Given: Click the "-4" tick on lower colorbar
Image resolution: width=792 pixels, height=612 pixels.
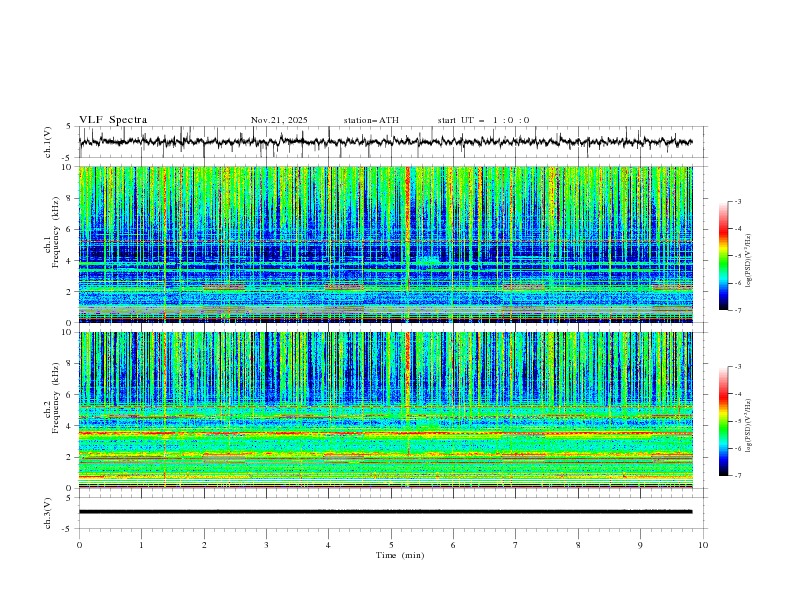Looking at the screenshot, I should [738, 394].
